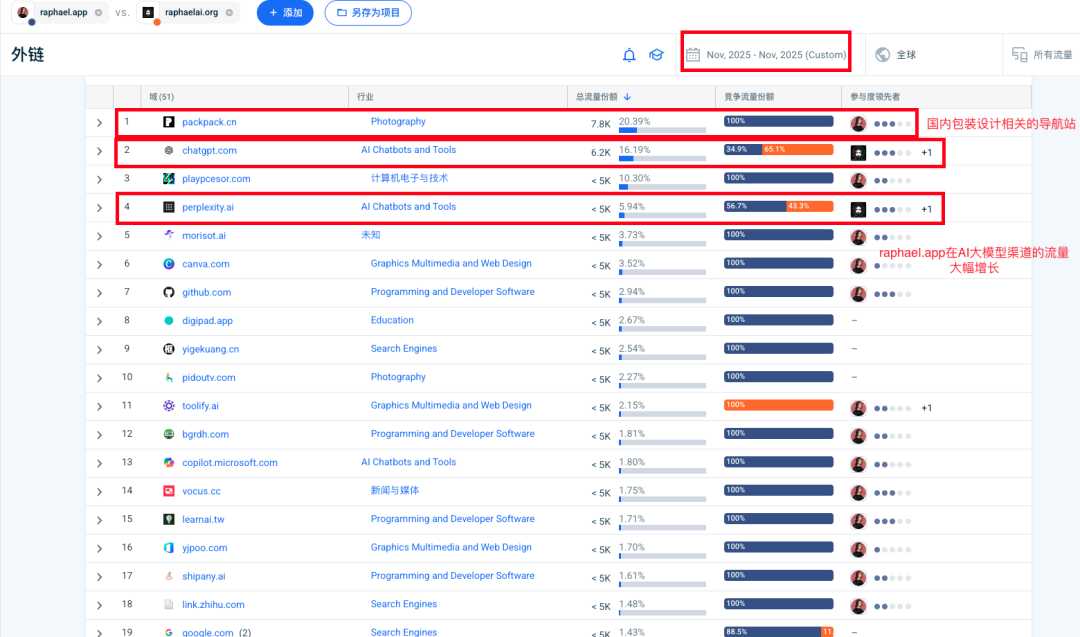Click the learnai.tw favicon
Viewport: 1080px width, 637px height.
click(x=169, y=519)
